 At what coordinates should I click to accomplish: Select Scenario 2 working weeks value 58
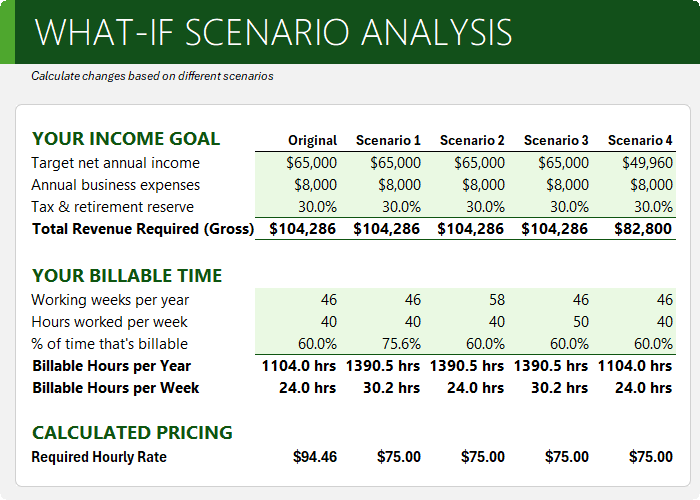click(496, 300)
